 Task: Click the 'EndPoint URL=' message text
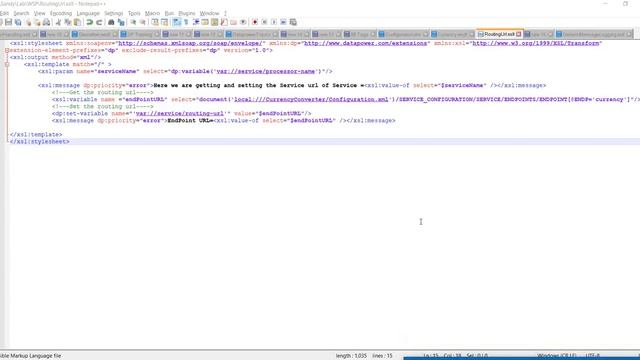click(x=190, y=121)
